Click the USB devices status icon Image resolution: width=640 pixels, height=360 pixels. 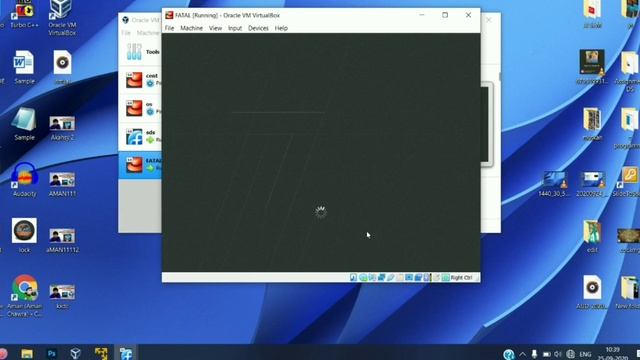pyautogui.click(x=391, y=278)
